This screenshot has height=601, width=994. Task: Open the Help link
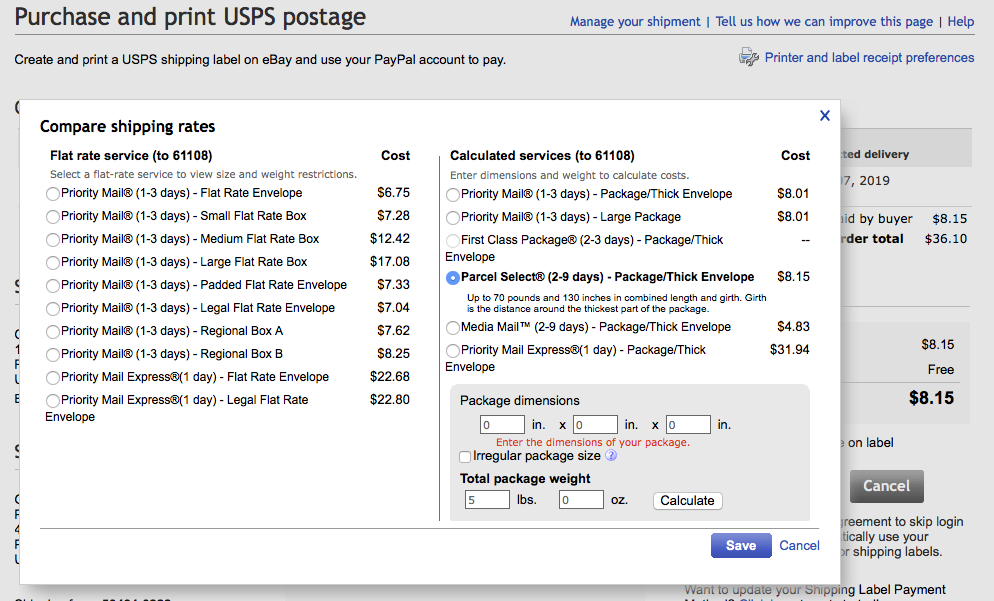tap(960, 22)
